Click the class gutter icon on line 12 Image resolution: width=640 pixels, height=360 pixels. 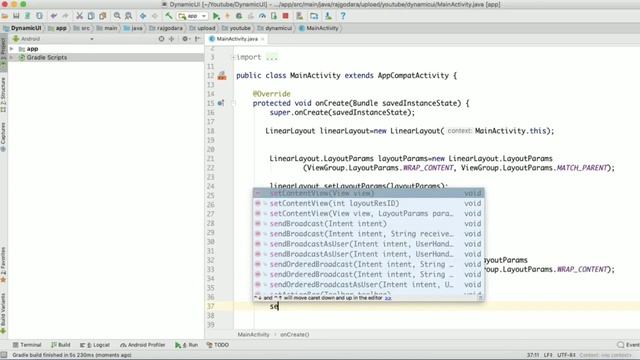[222, 76]
